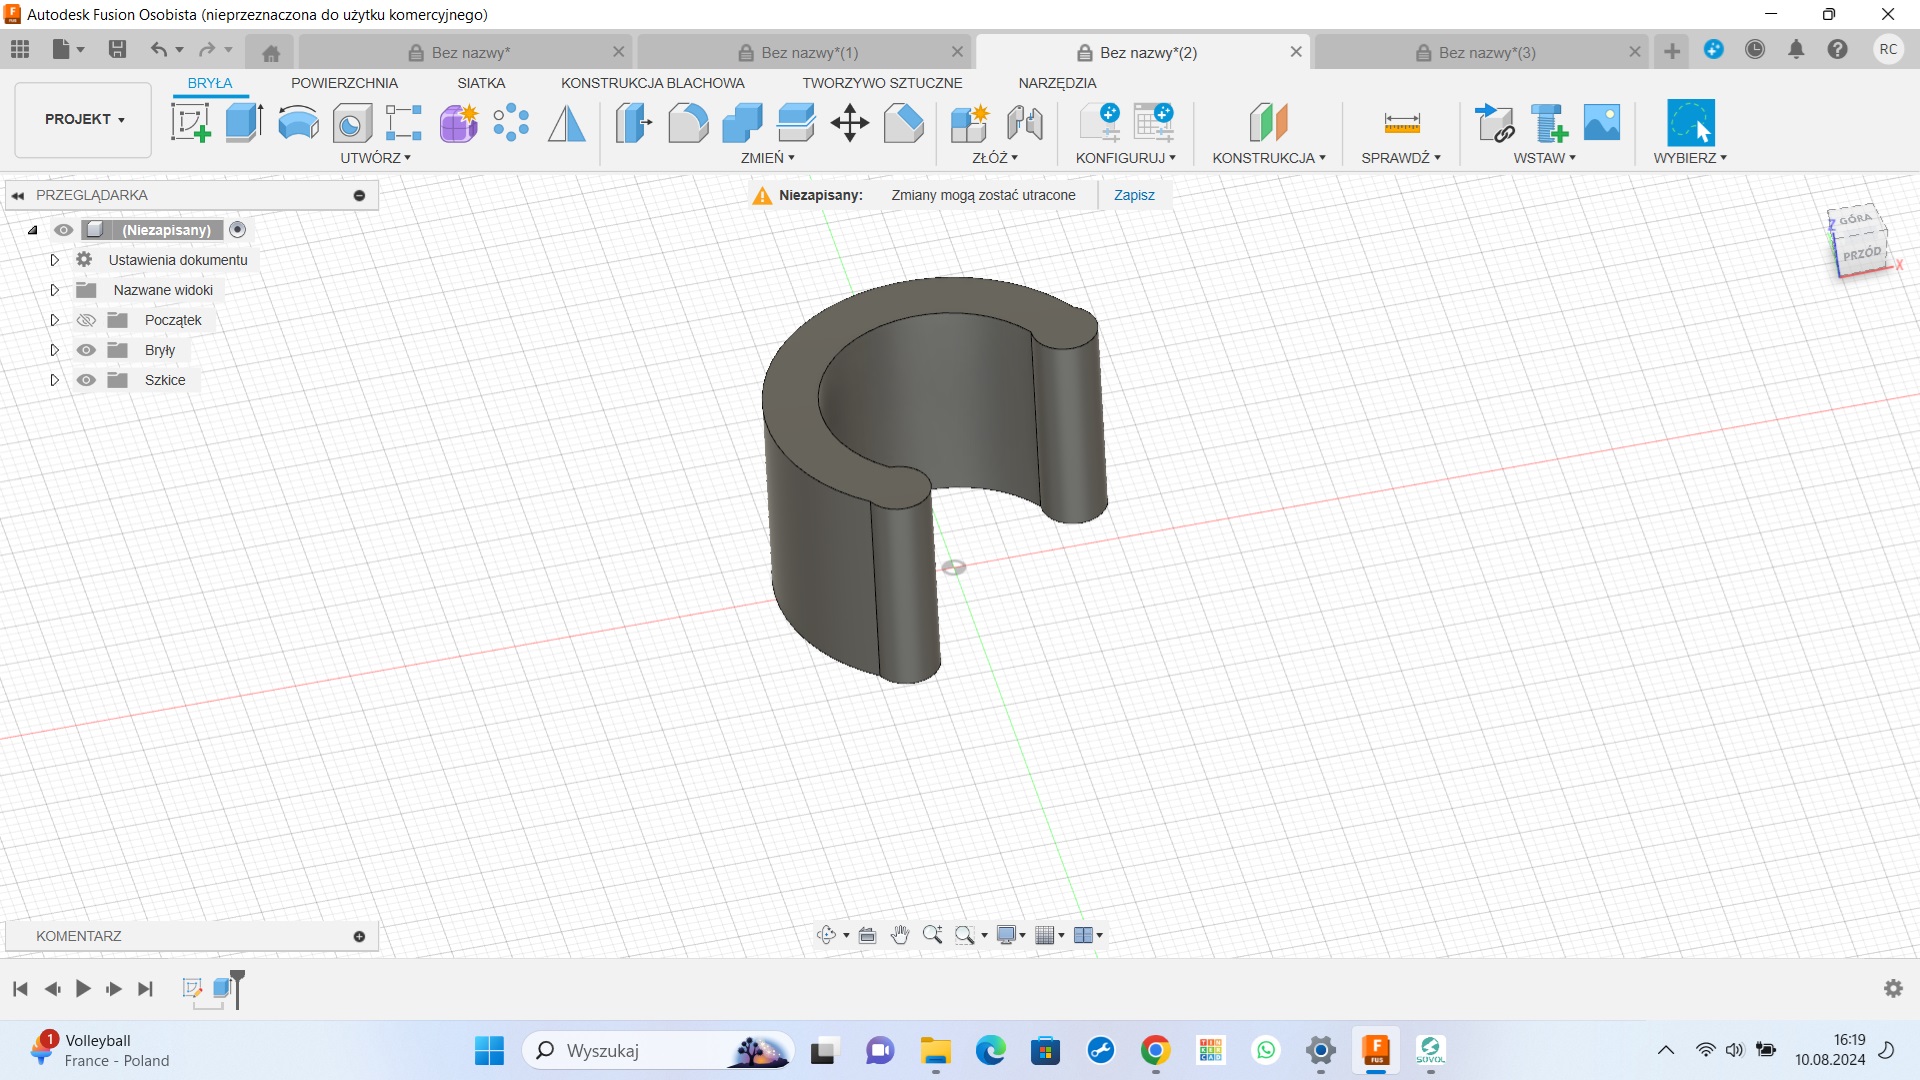Open the Measure ruler tool
The image size is (1920, 1080).
(x=1401, y=123)
